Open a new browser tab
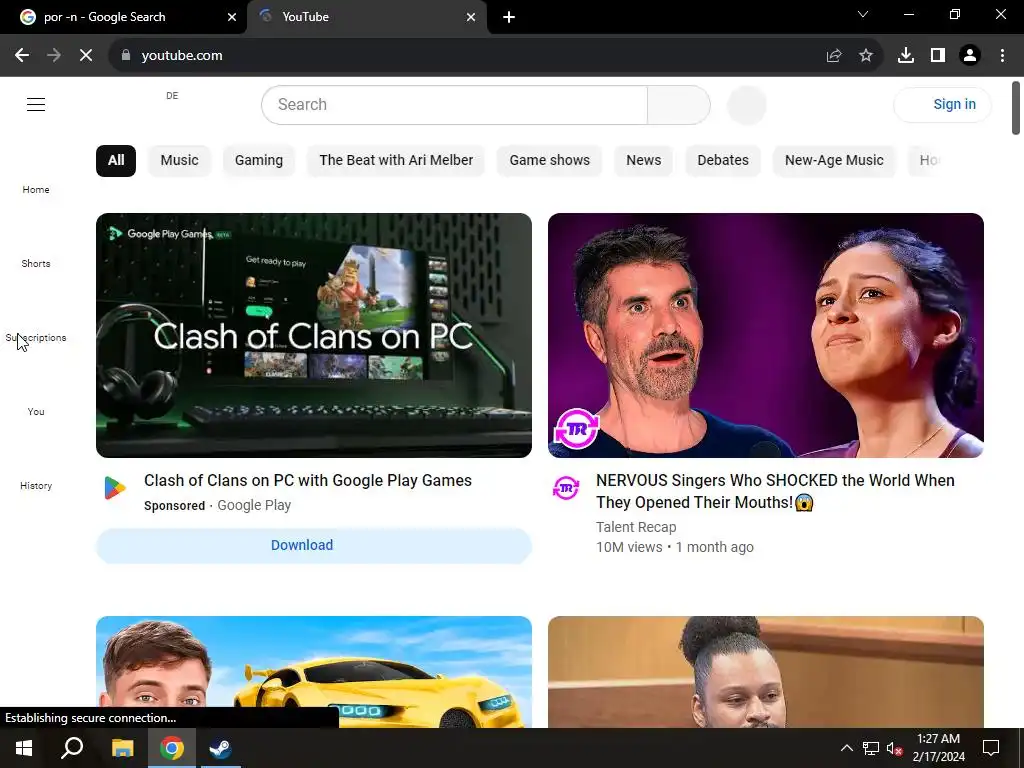The image size is (1024, 768). coord(509,17)
